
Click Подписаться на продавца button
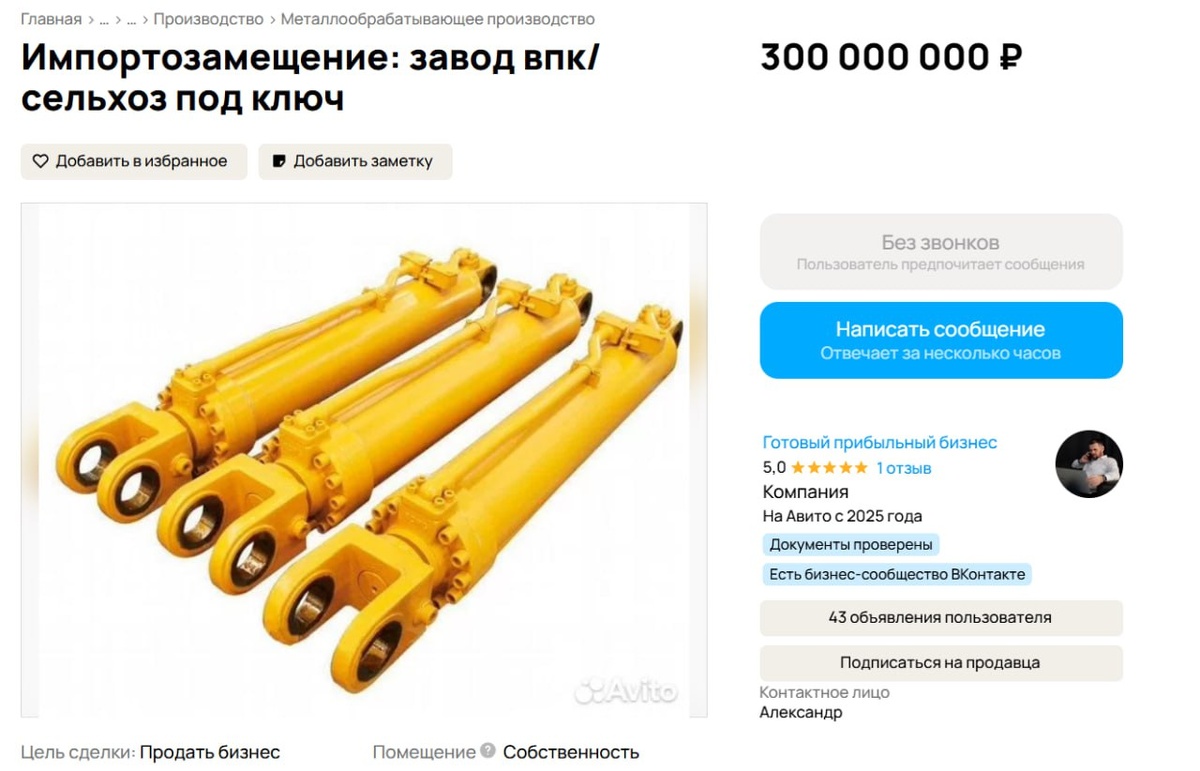point(941,663)
